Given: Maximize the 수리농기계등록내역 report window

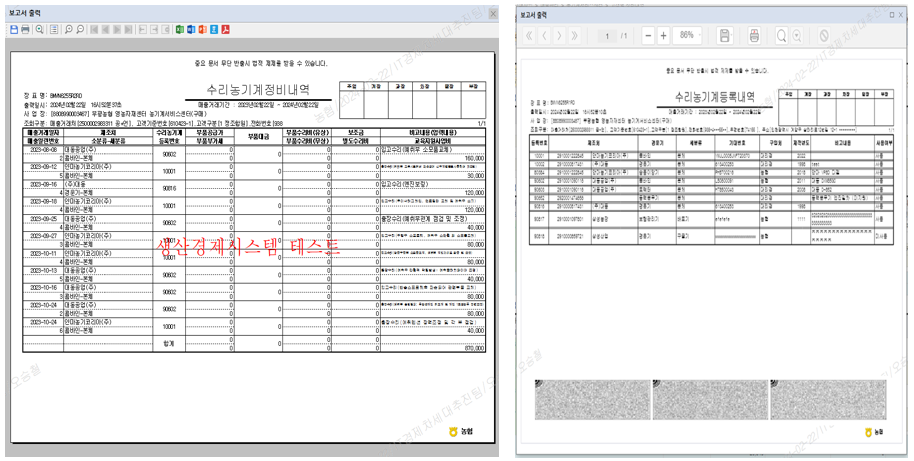Looking at the screenshot, I should click(x=893, y=15).
